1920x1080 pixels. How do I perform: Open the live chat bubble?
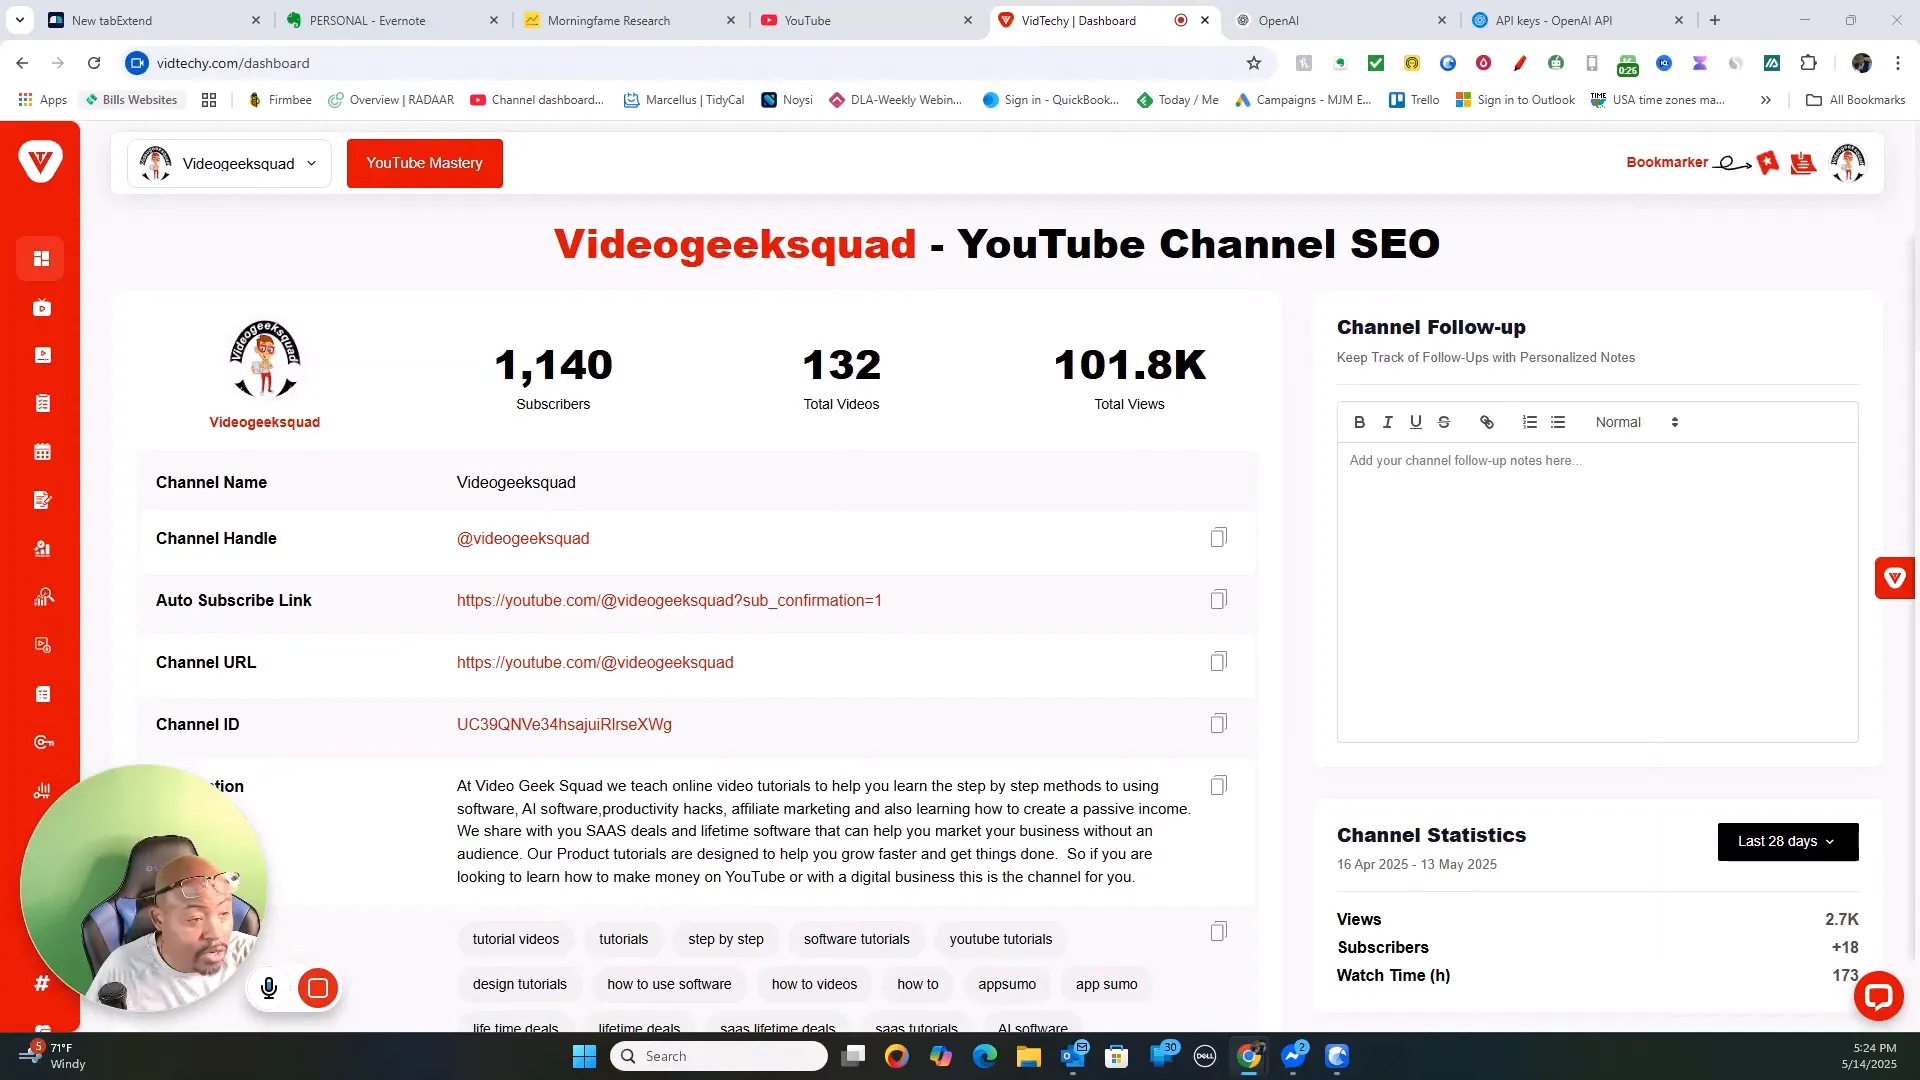click(x=1878, y=996)
